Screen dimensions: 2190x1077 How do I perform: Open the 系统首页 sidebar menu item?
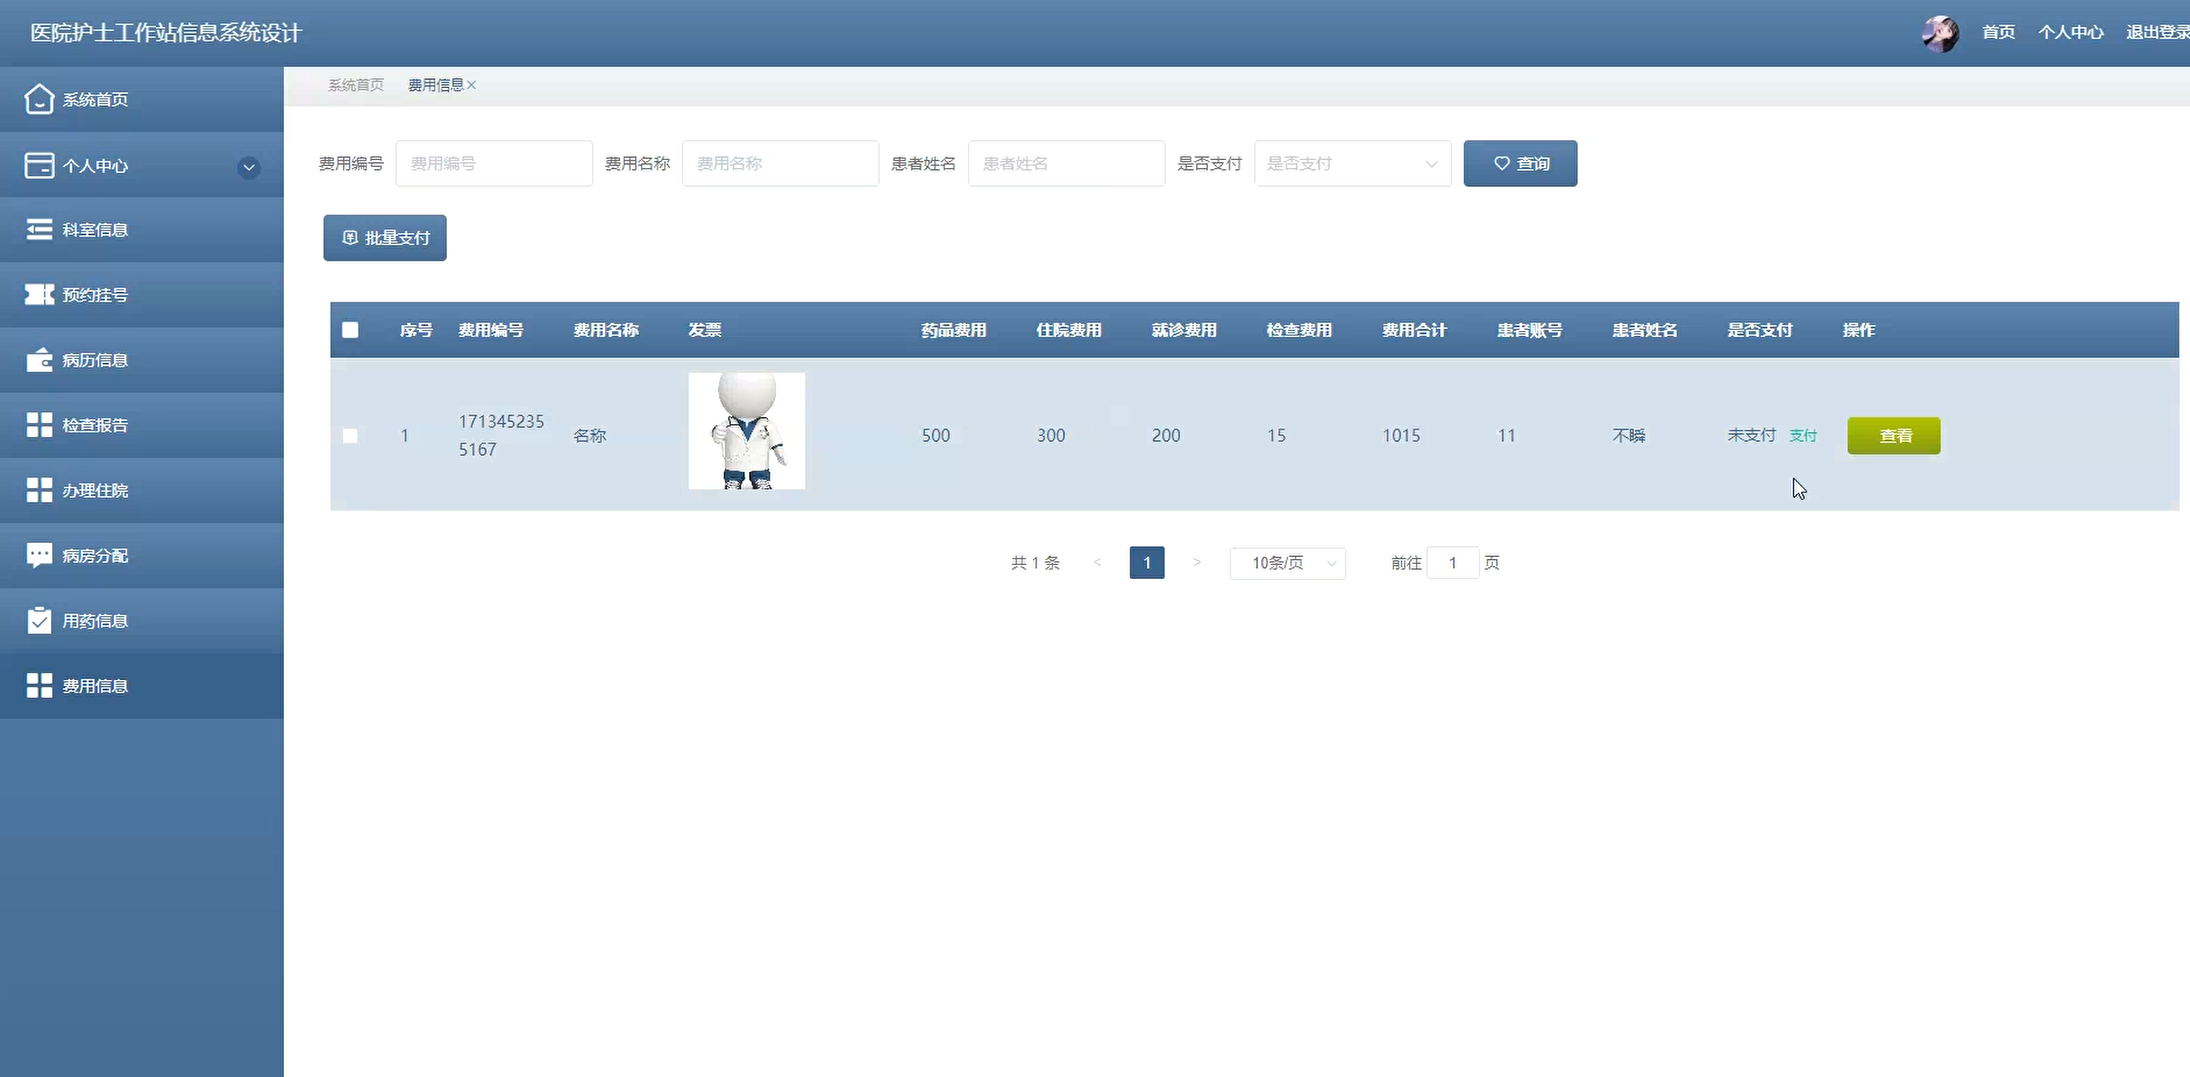(142, 99)
